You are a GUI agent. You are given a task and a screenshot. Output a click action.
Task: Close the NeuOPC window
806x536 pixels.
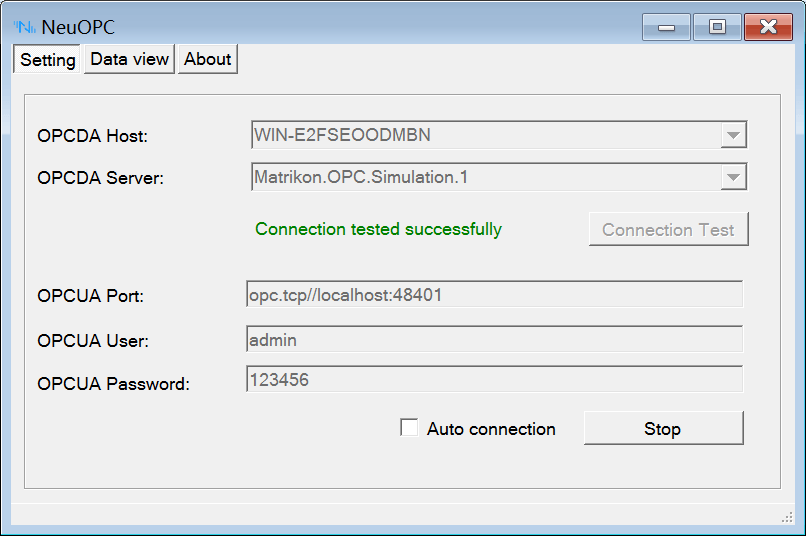coord(768,27)
